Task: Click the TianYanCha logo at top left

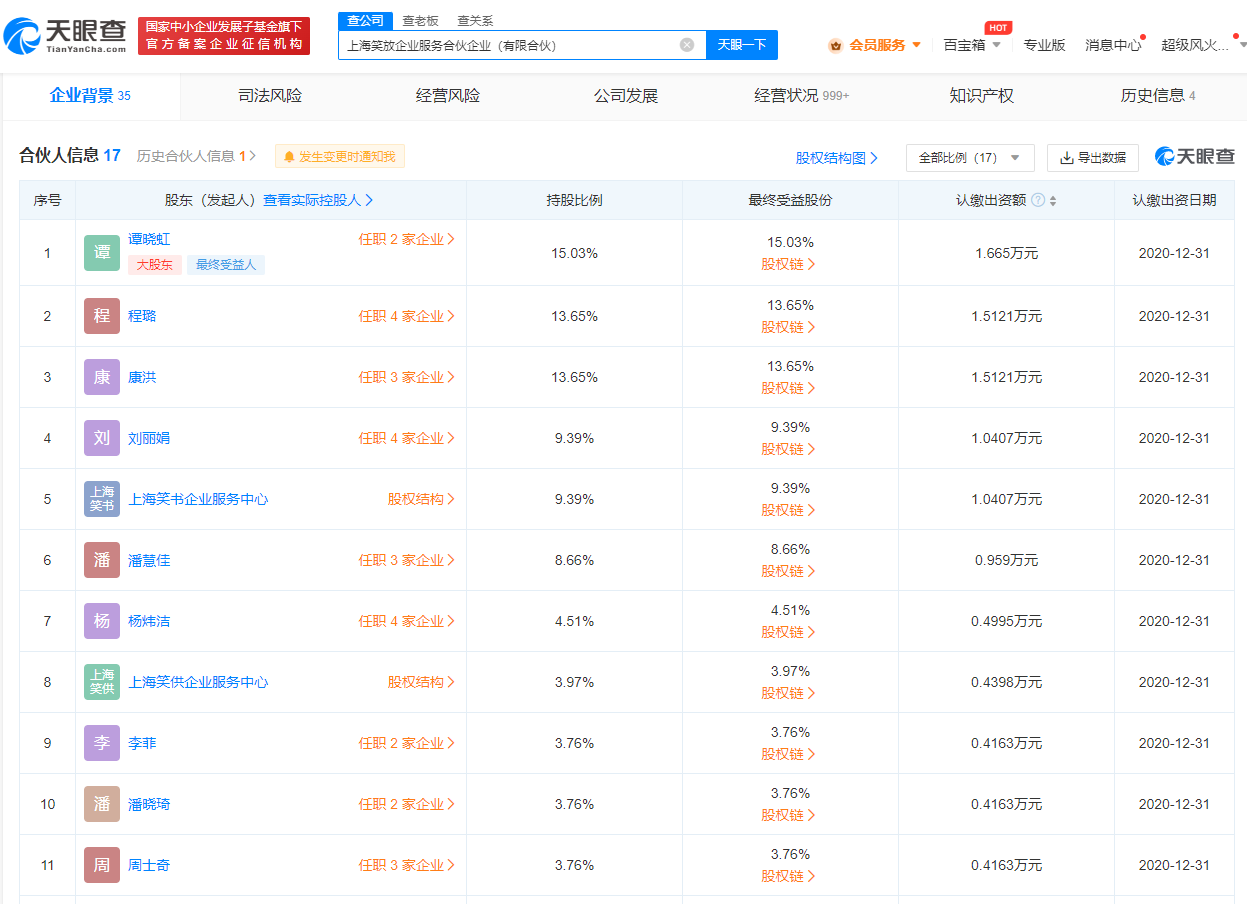Action: point(65,36)
